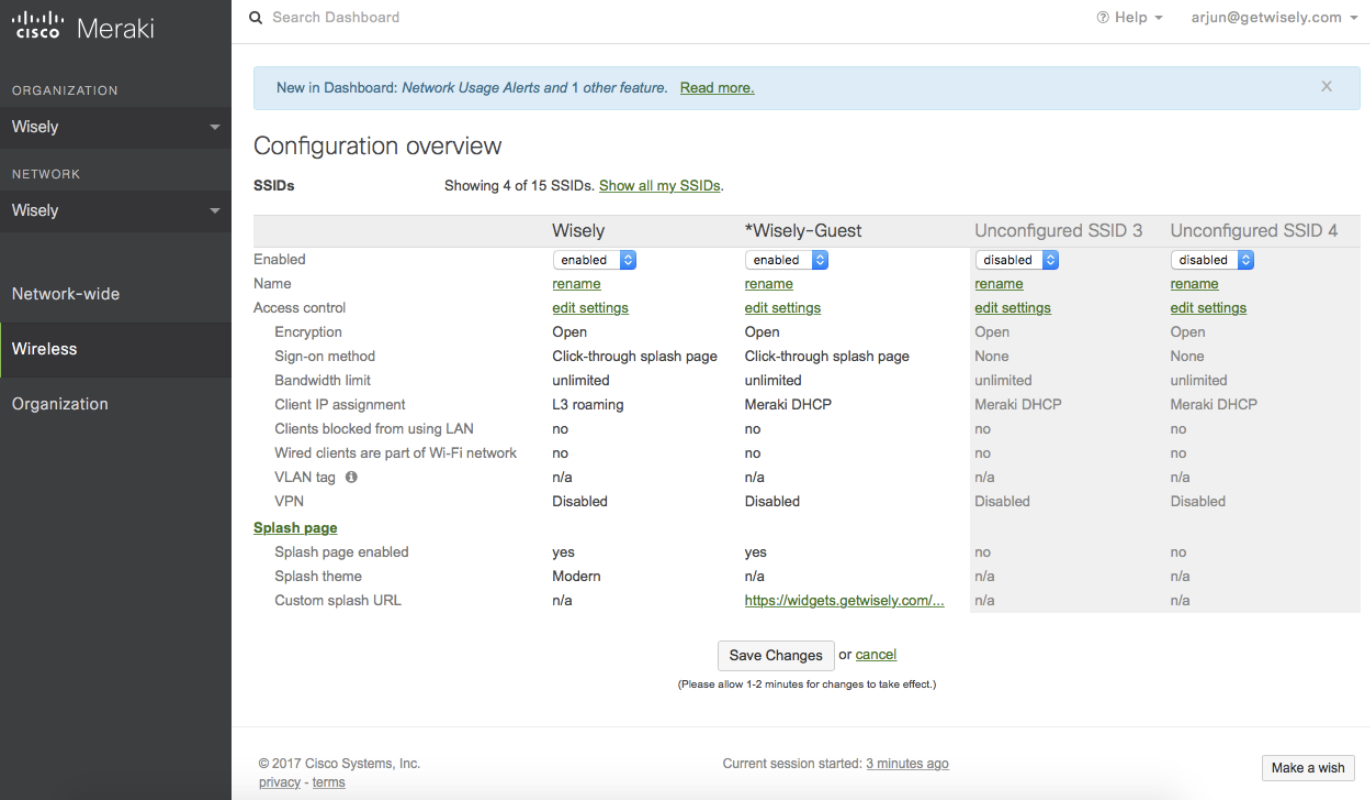Open the privacy link in footer
The image size is (1370, 800).
[279, 783]
